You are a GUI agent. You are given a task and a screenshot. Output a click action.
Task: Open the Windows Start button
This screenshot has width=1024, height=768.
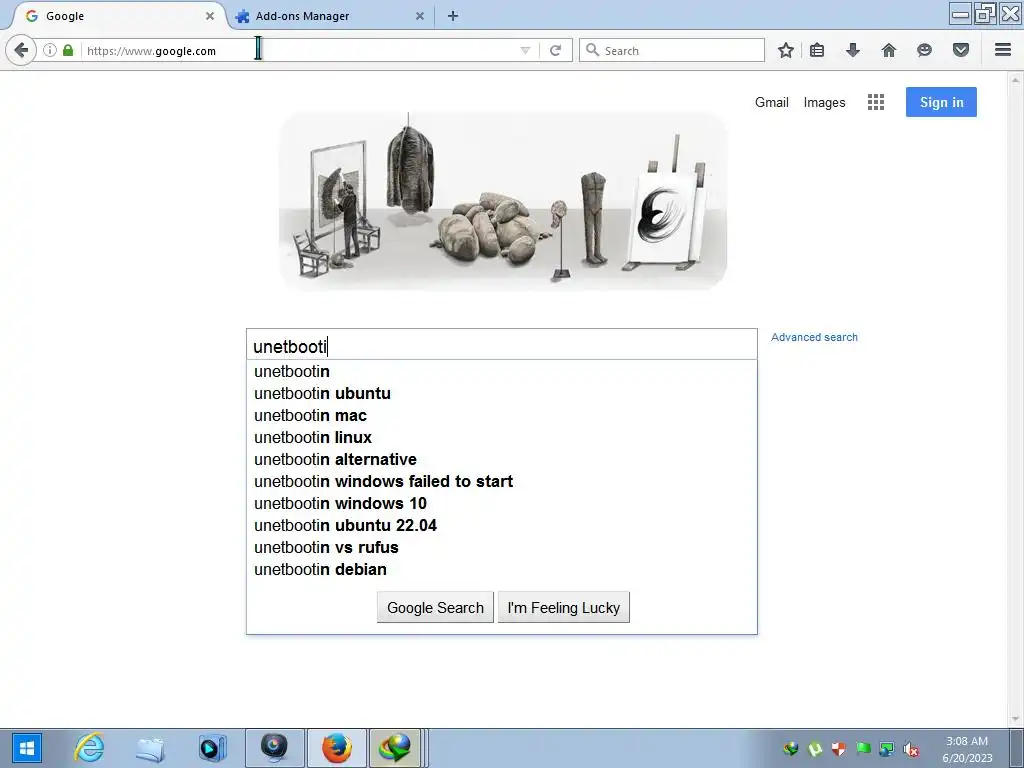(x=26, y=748)
